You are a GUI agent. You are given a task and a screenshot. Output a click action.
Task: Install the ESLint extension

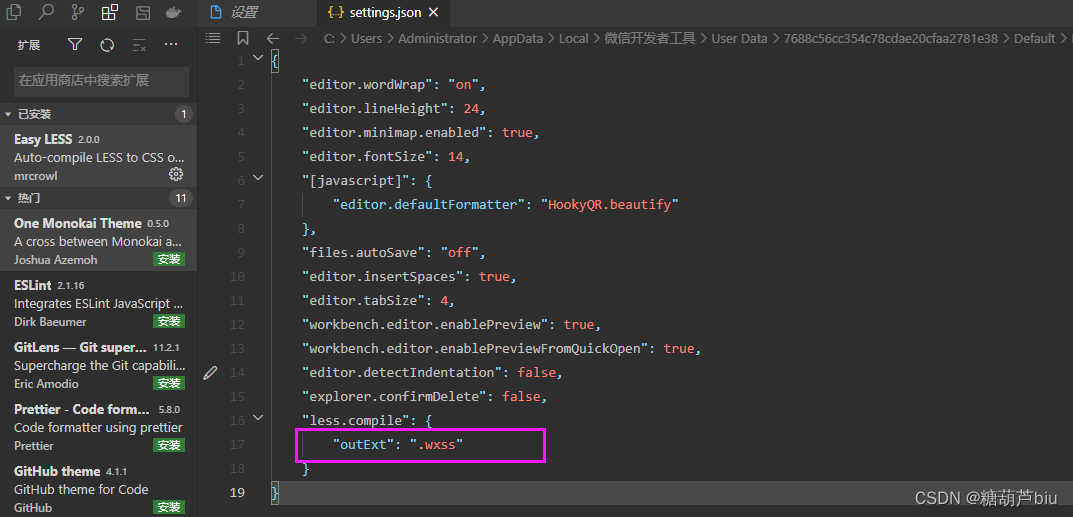pos(169,321)
